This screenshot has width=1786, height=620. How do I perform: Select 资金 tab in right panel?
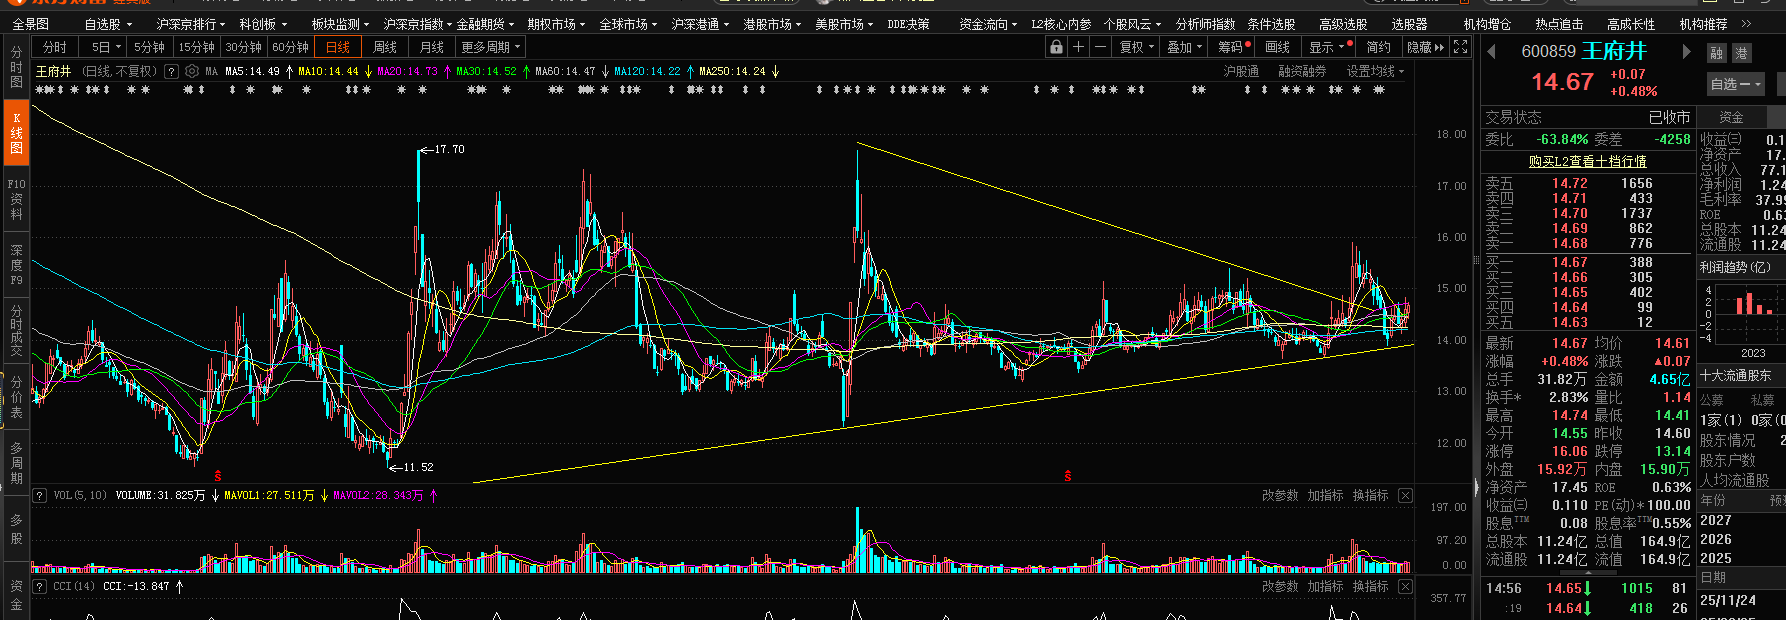(x=1731, y=117)
